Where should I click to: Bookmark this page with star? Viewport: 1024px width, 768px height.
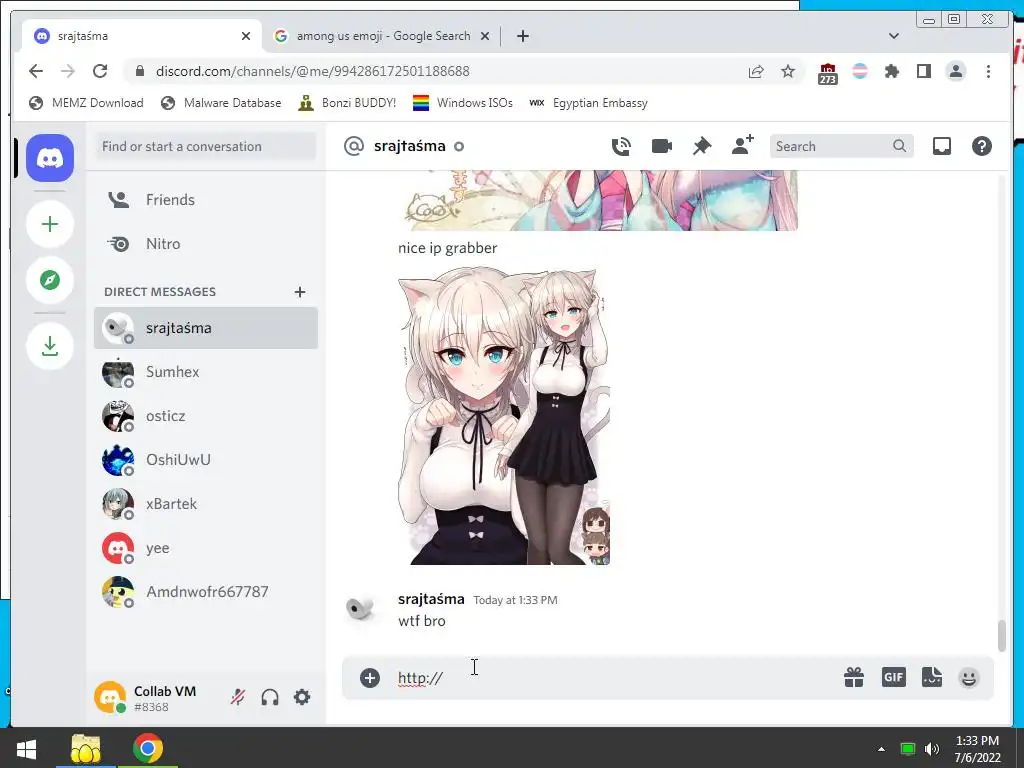(x=788, y=71)
